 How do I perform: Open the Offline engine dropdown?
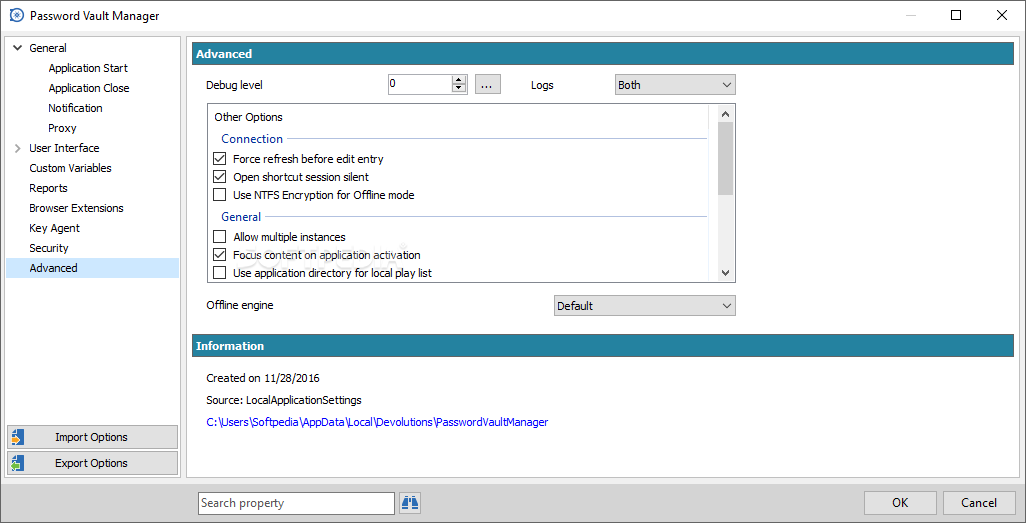pos(645,306)
